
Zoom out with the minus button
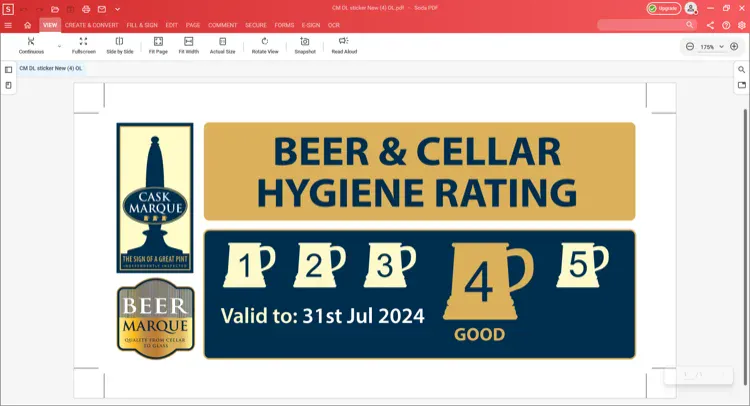click(690, 46)
